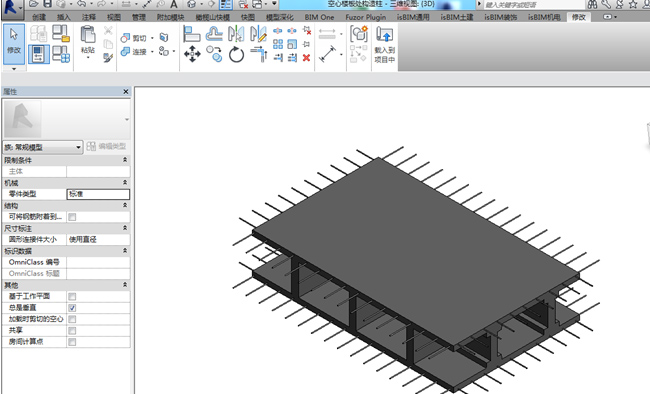
Task: Toggle the 加载时剪切的空心 checkbox
Action: [x=72, y=319]
